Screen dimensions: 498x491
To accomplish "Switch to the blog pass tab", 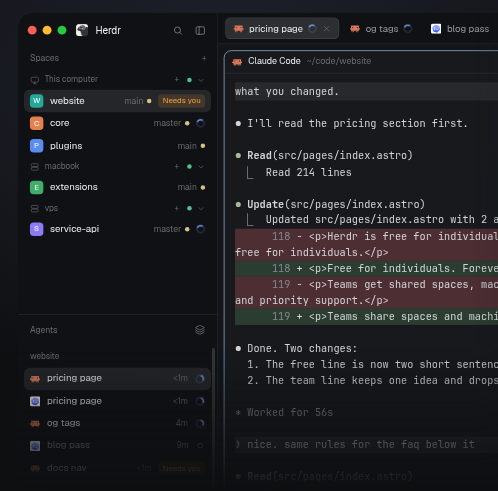I will (x=461, y=29).
